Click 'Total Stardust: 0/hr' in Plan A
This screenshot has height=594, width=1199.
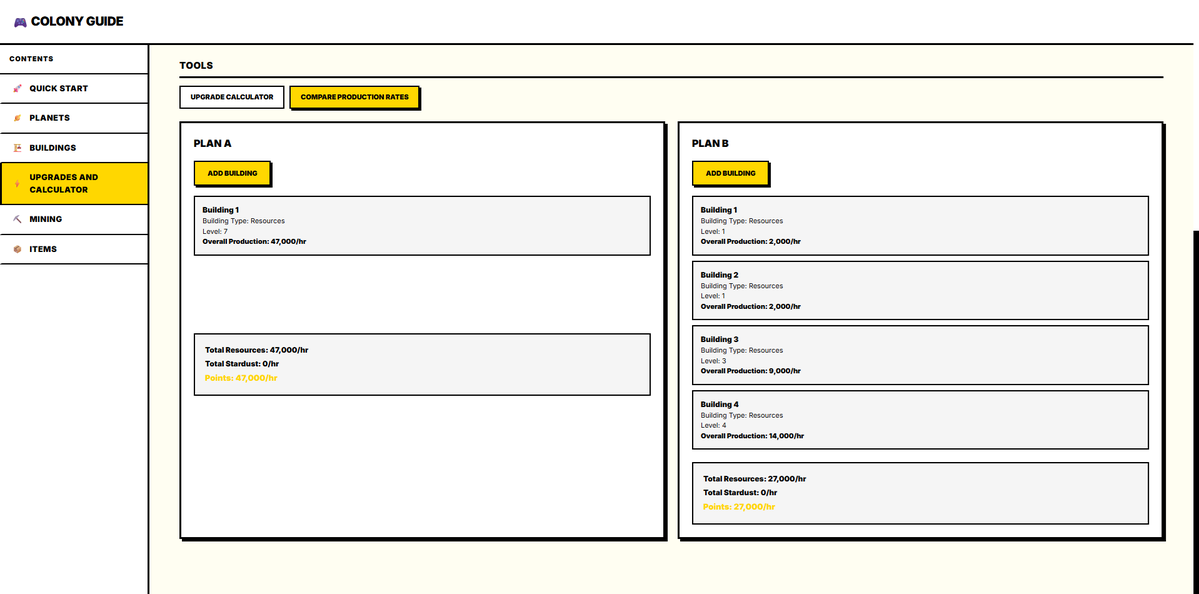242,364
